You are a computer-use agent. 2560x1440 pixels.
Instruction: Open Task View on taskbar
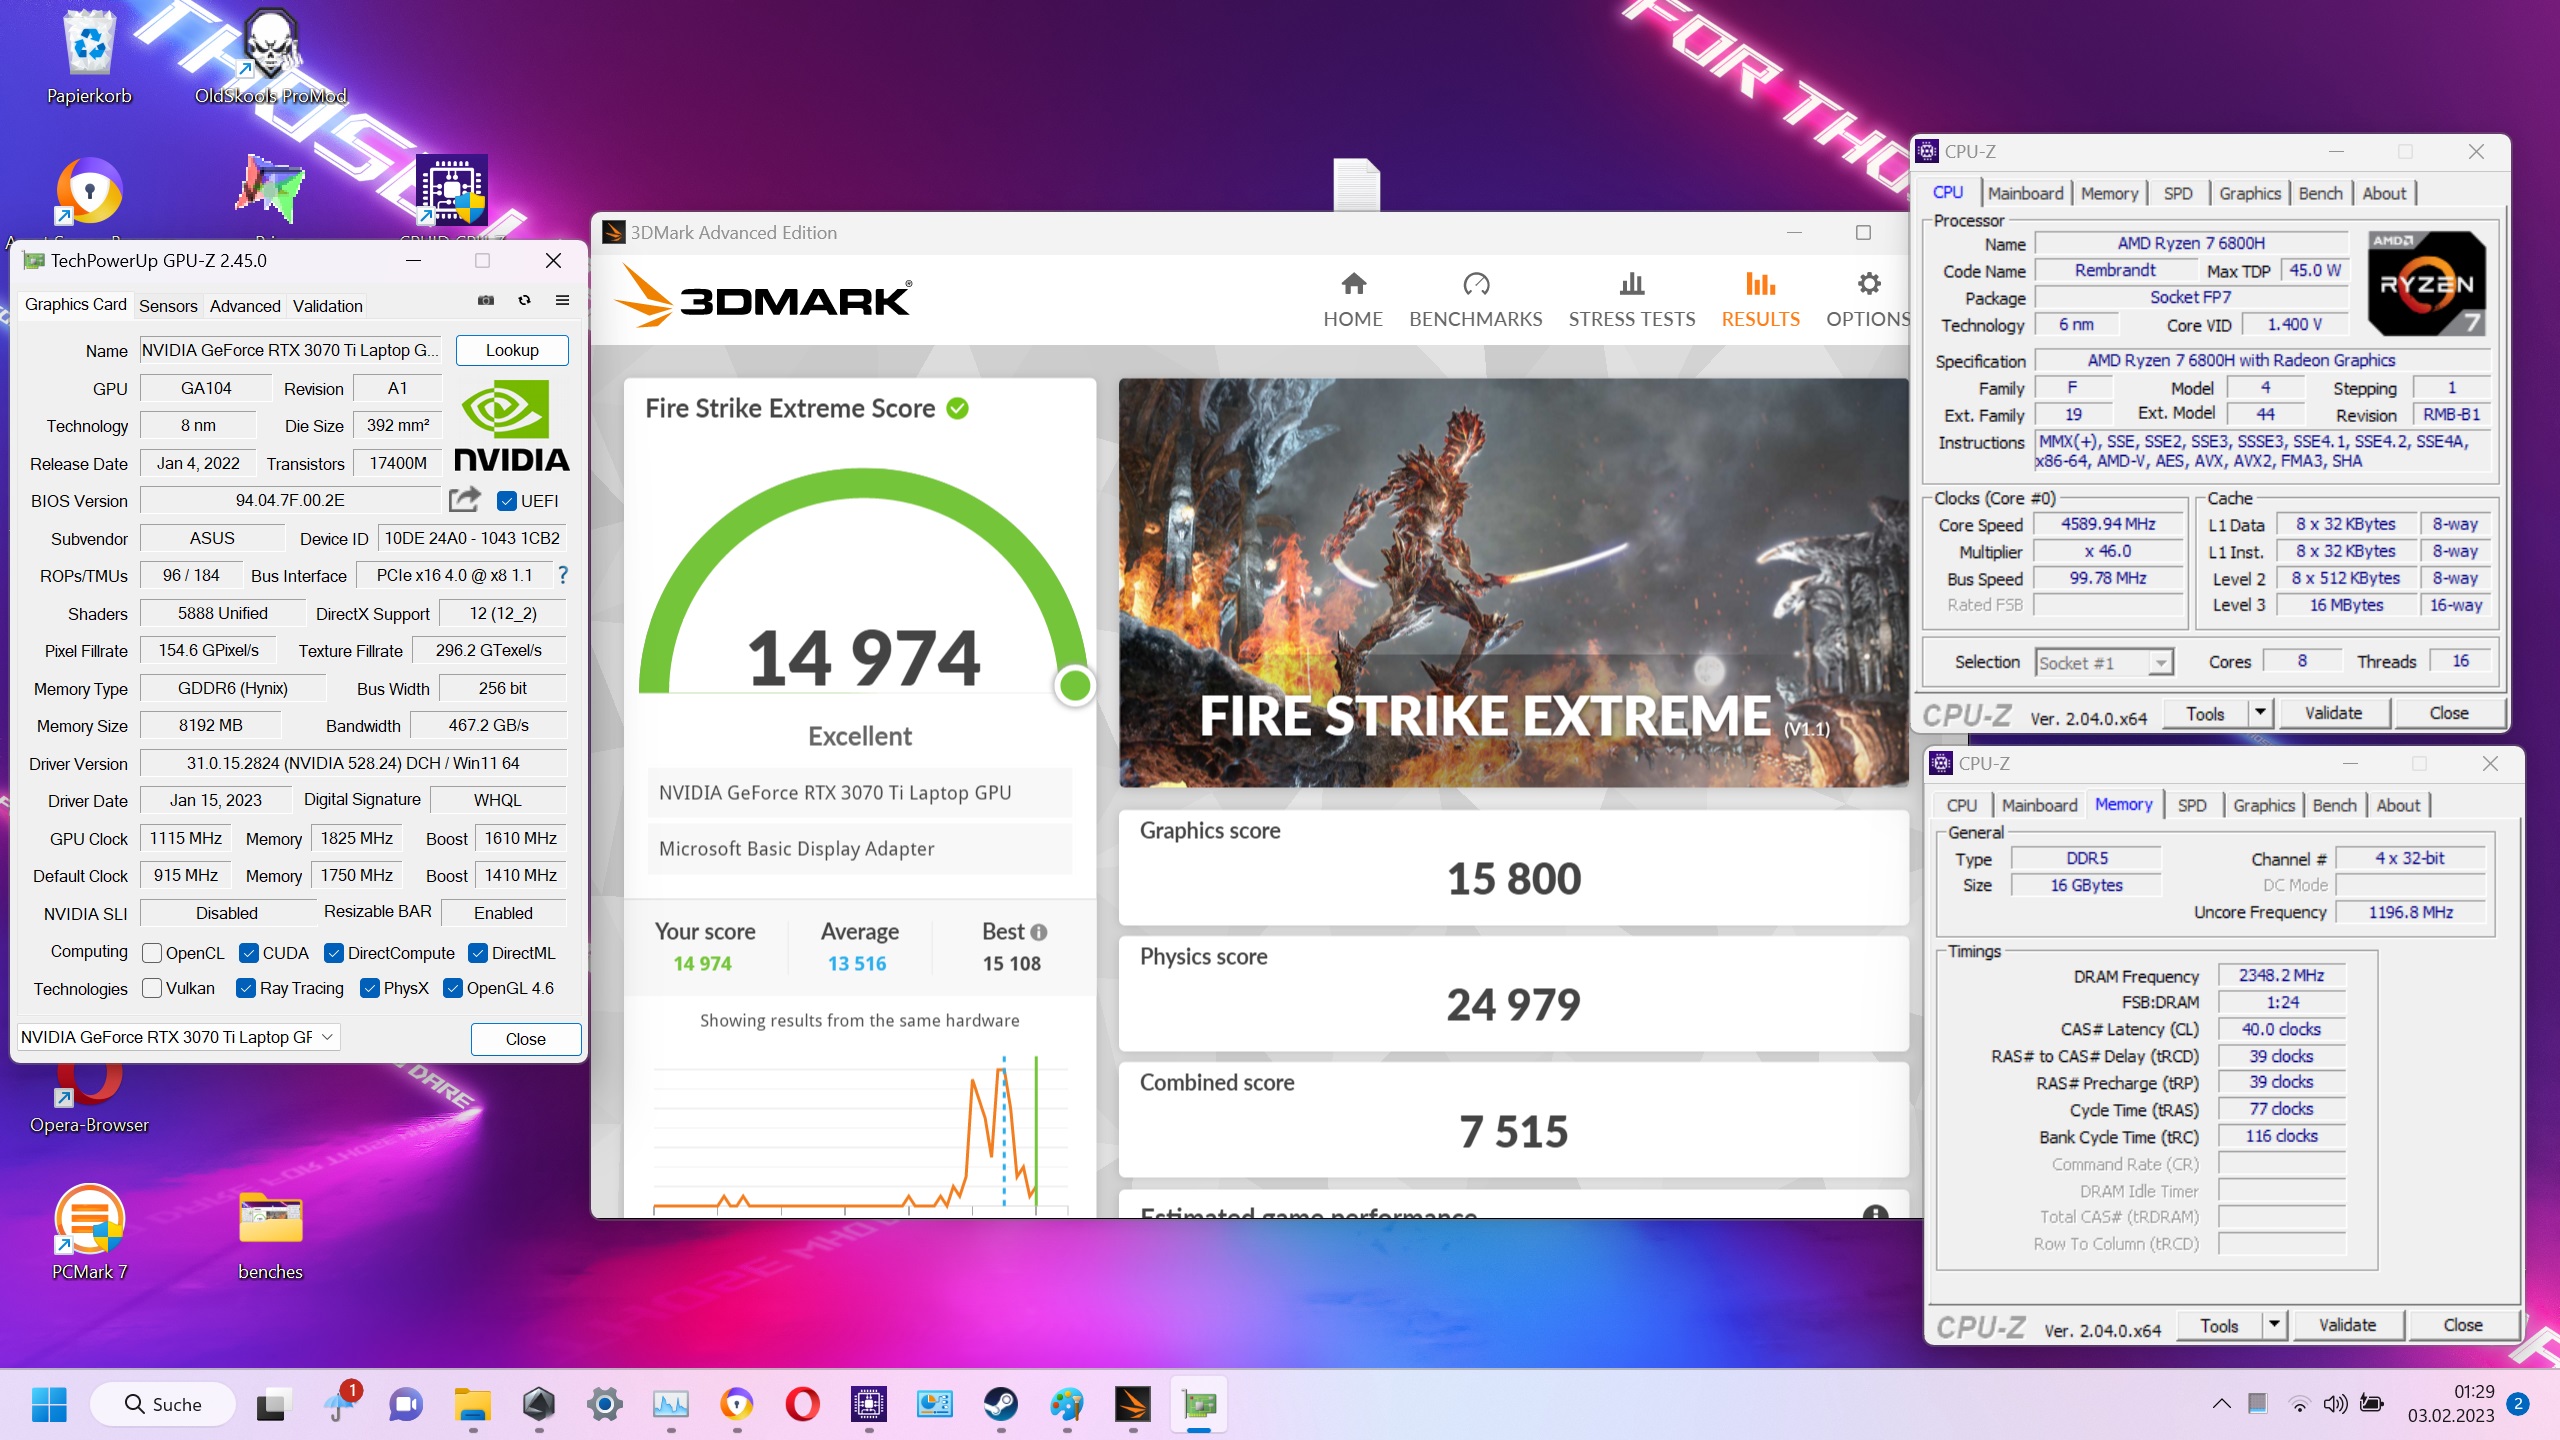click(x=271, y=1404)
